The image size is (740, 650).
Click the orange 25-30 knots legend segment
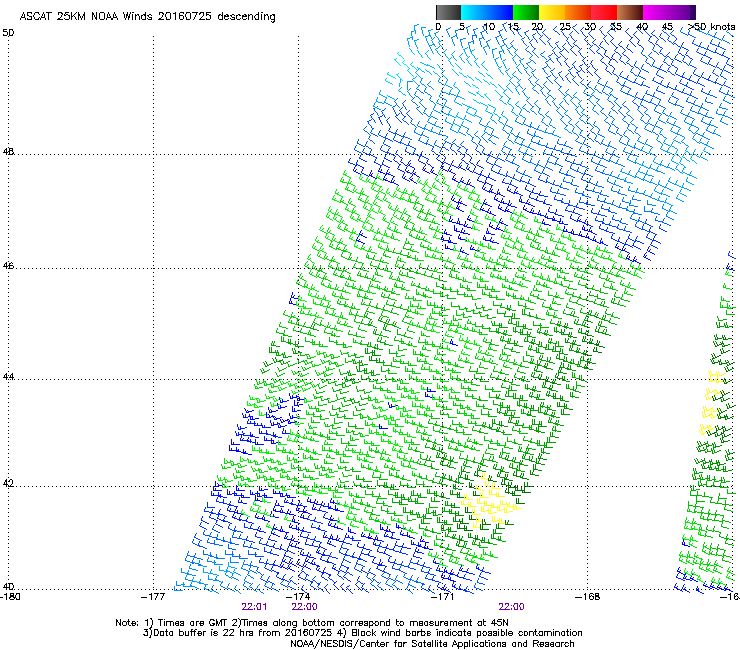(578, 12)
